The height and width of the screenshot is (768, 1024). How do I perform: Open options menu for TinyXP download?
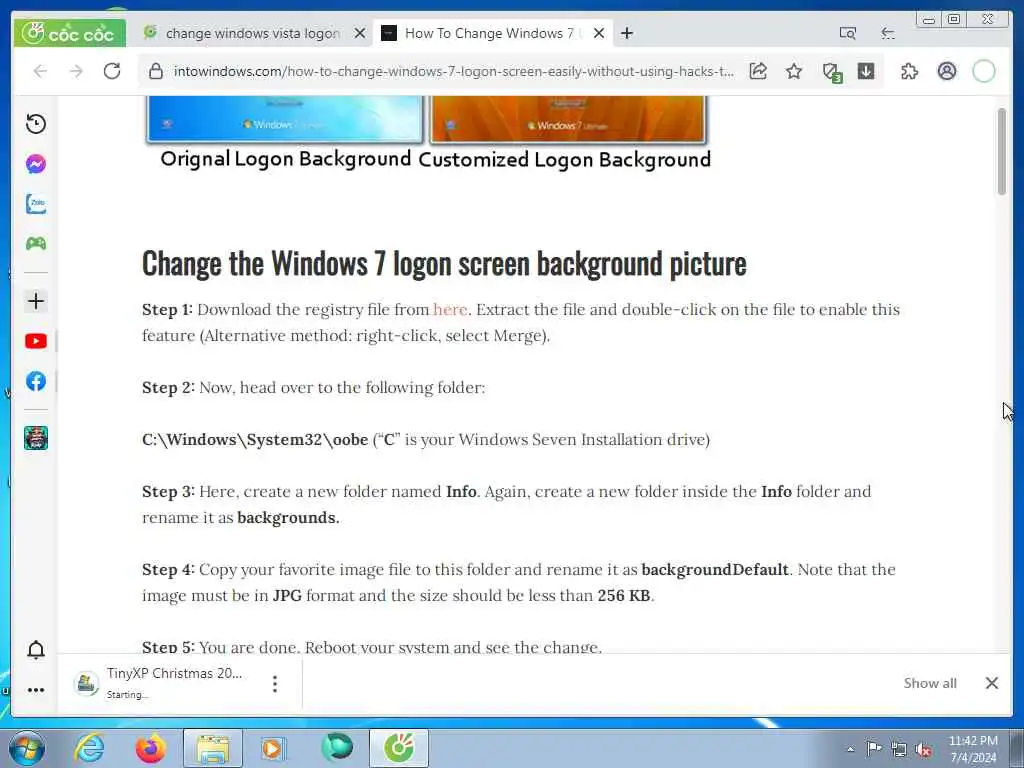275,683
